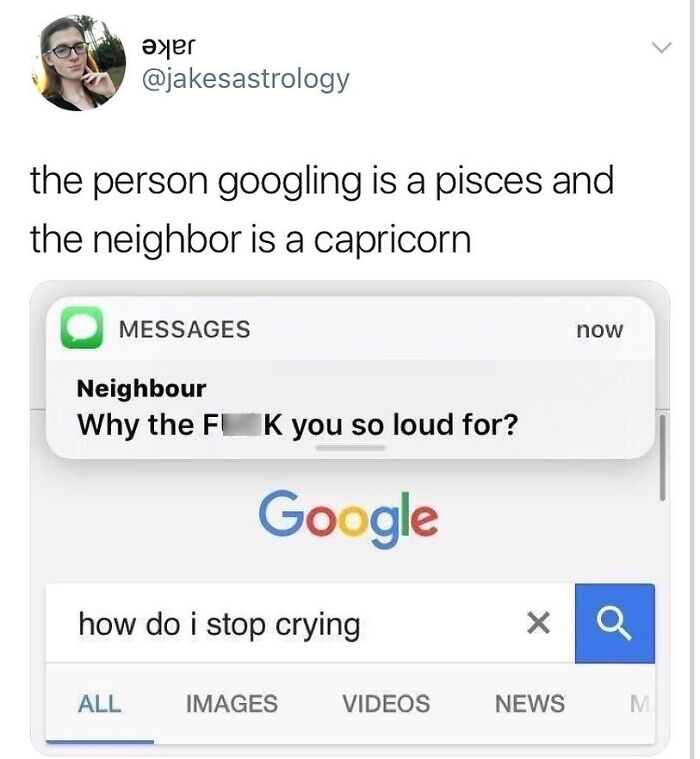Click the MESSAGES notification header label
Screen dimensions: 700x759
pos(184,329)
